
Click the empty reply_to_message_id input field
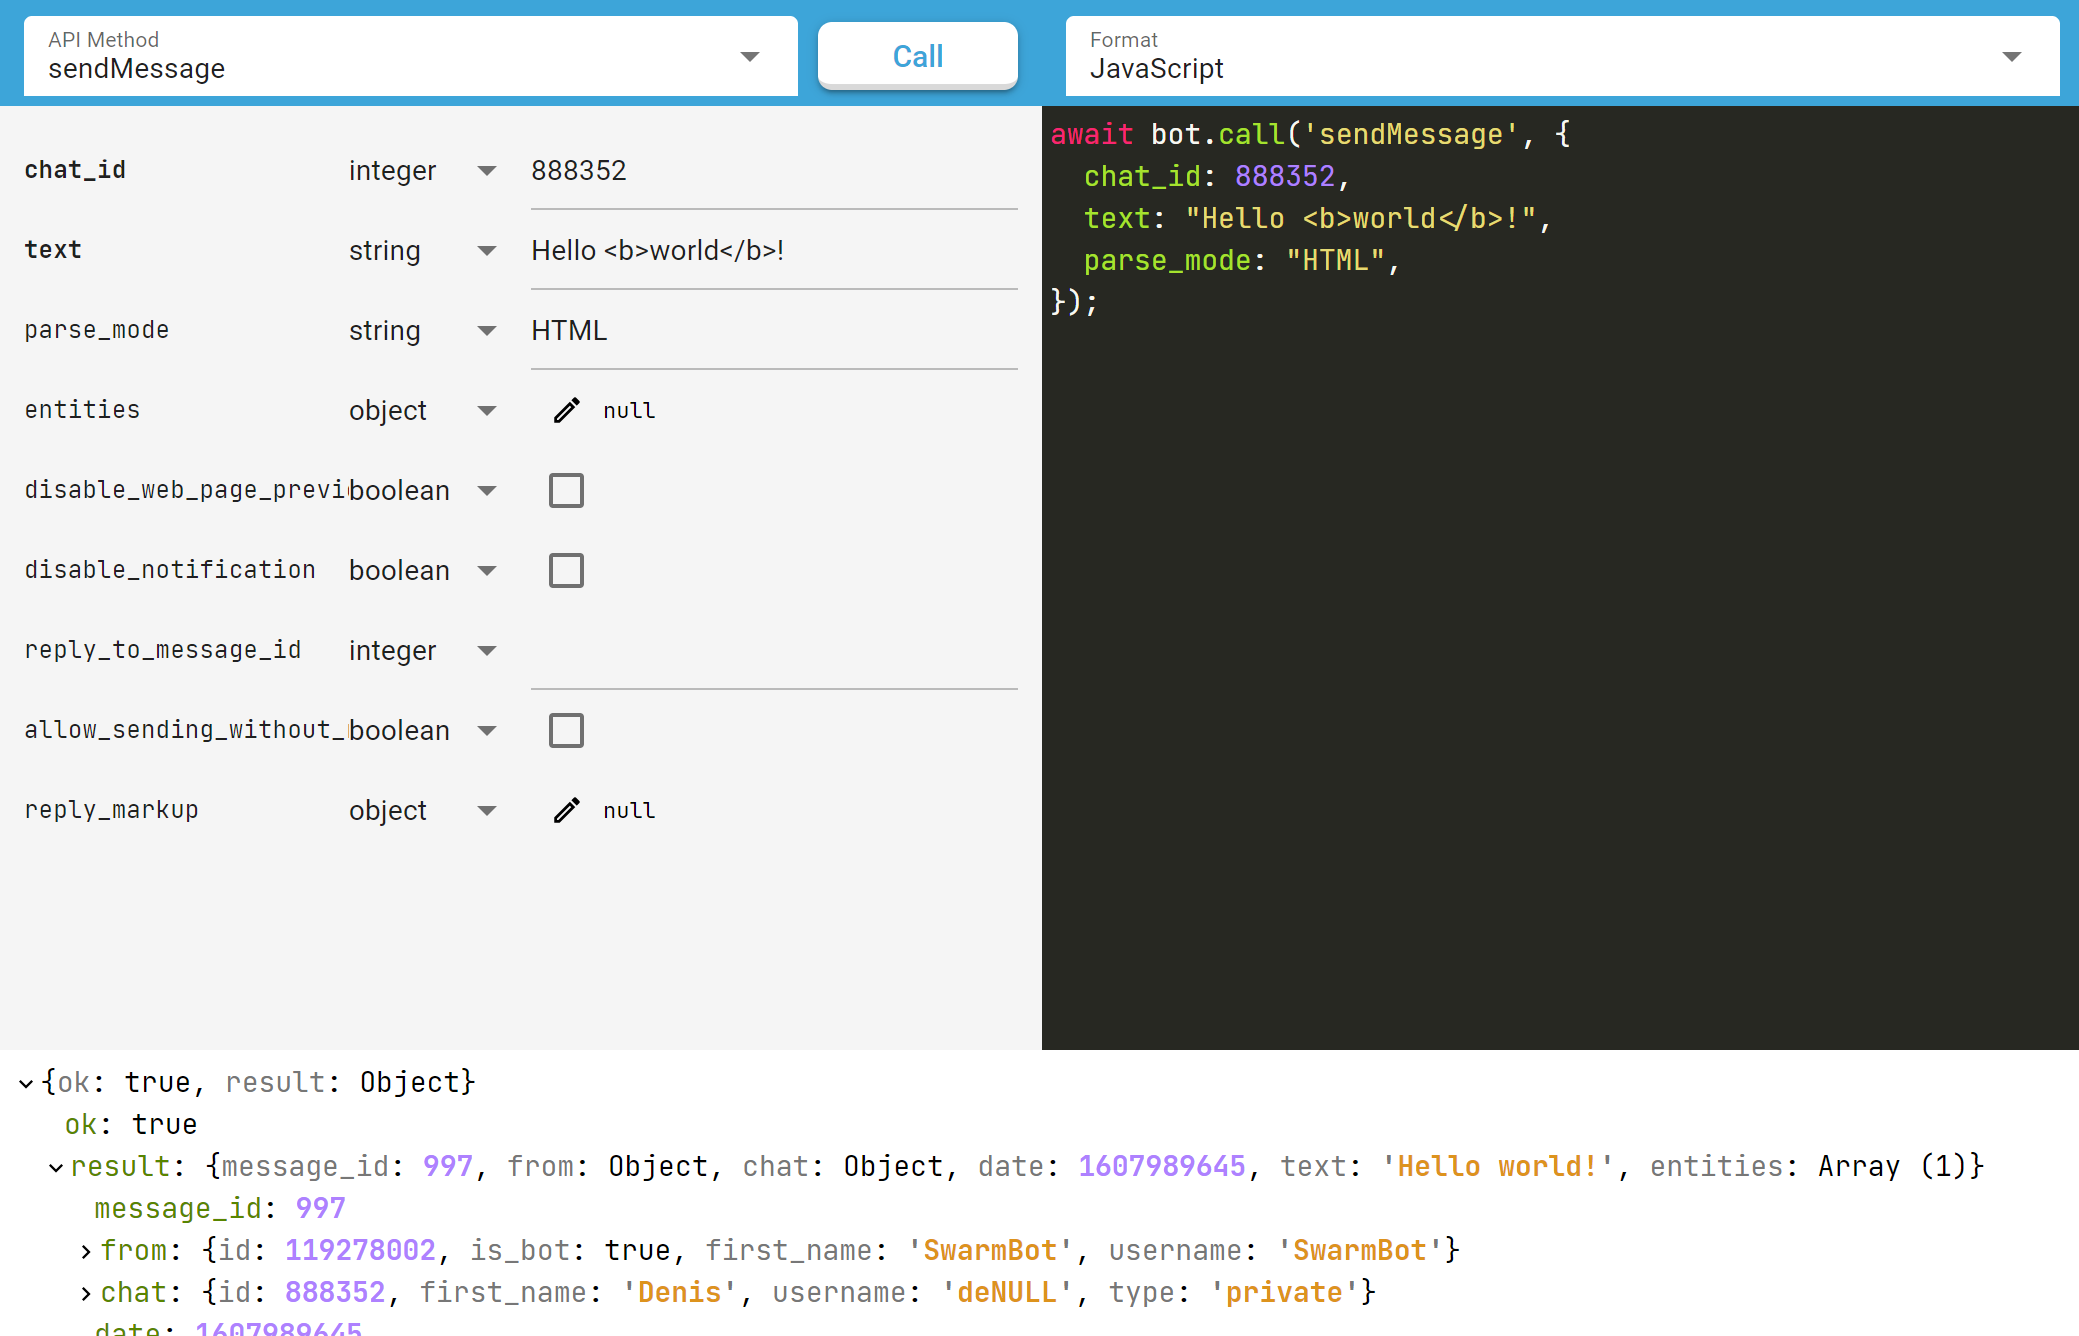(x=773, y=651)
